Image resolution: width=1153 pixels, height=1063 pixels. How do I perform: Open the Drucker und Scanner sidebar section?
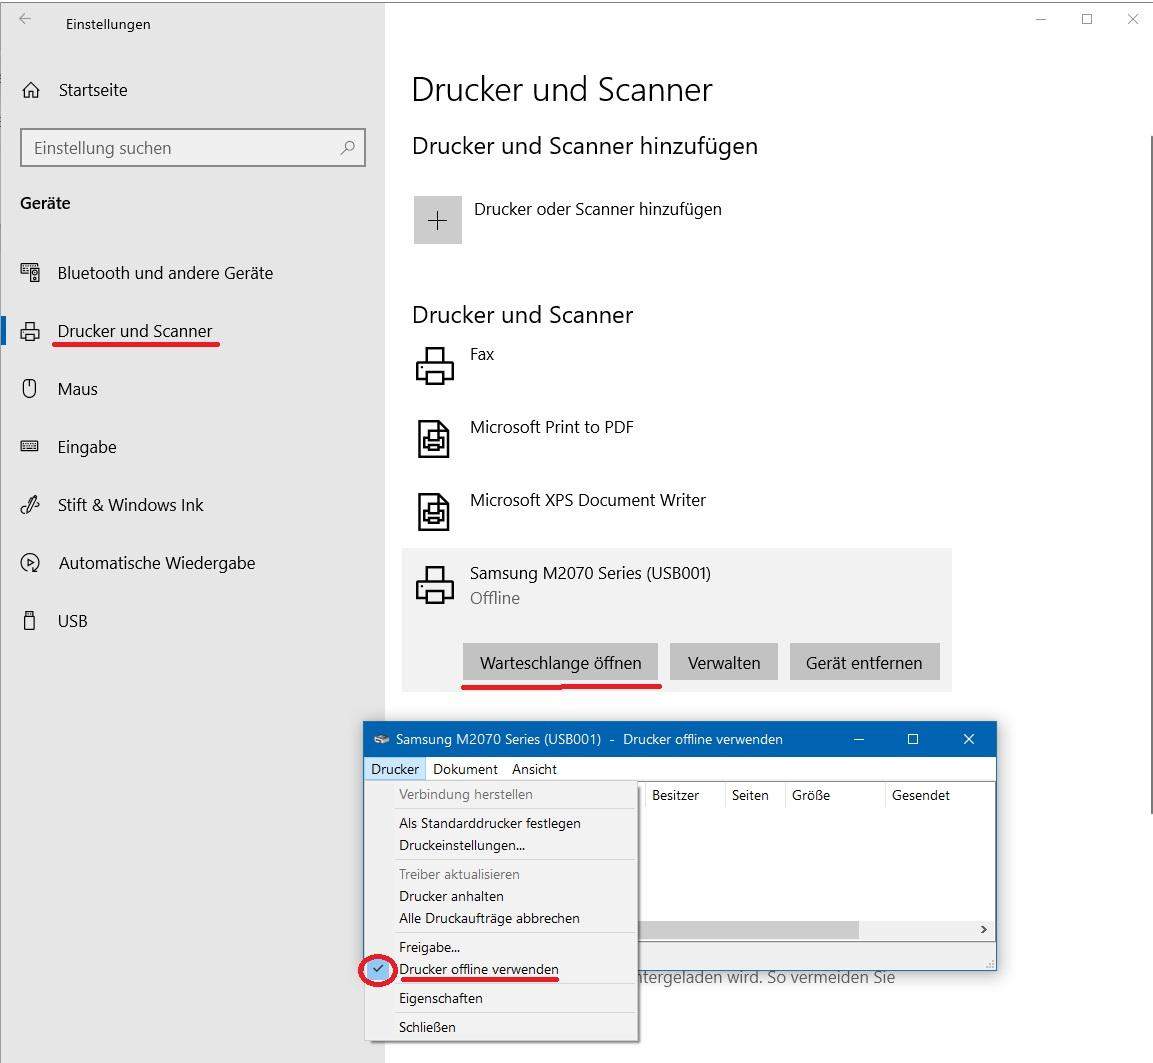[x=135, y=331]
